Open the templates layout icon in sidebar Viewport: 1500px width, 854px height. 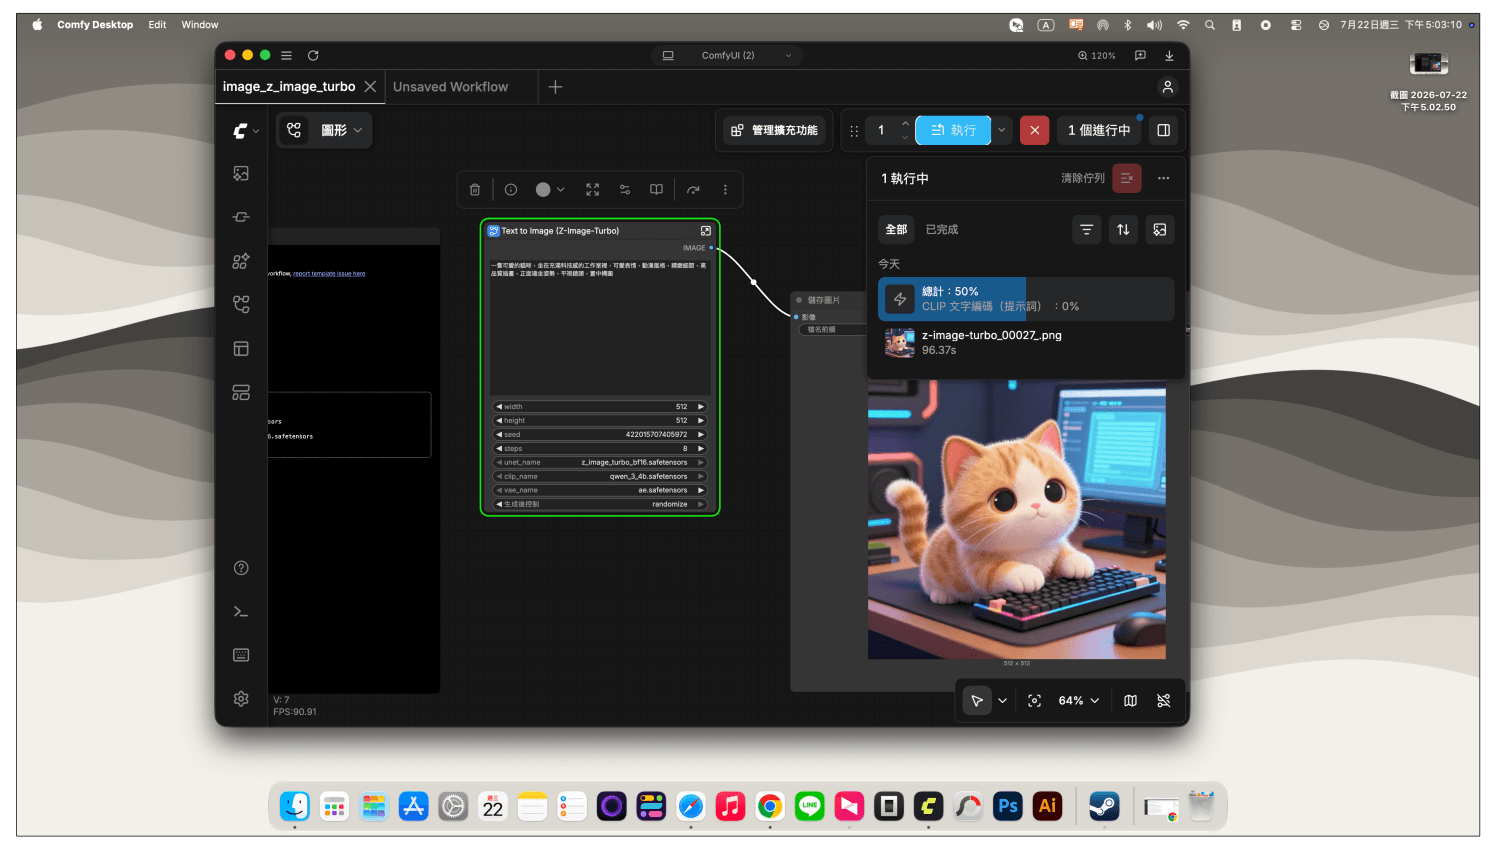[241, 349]
